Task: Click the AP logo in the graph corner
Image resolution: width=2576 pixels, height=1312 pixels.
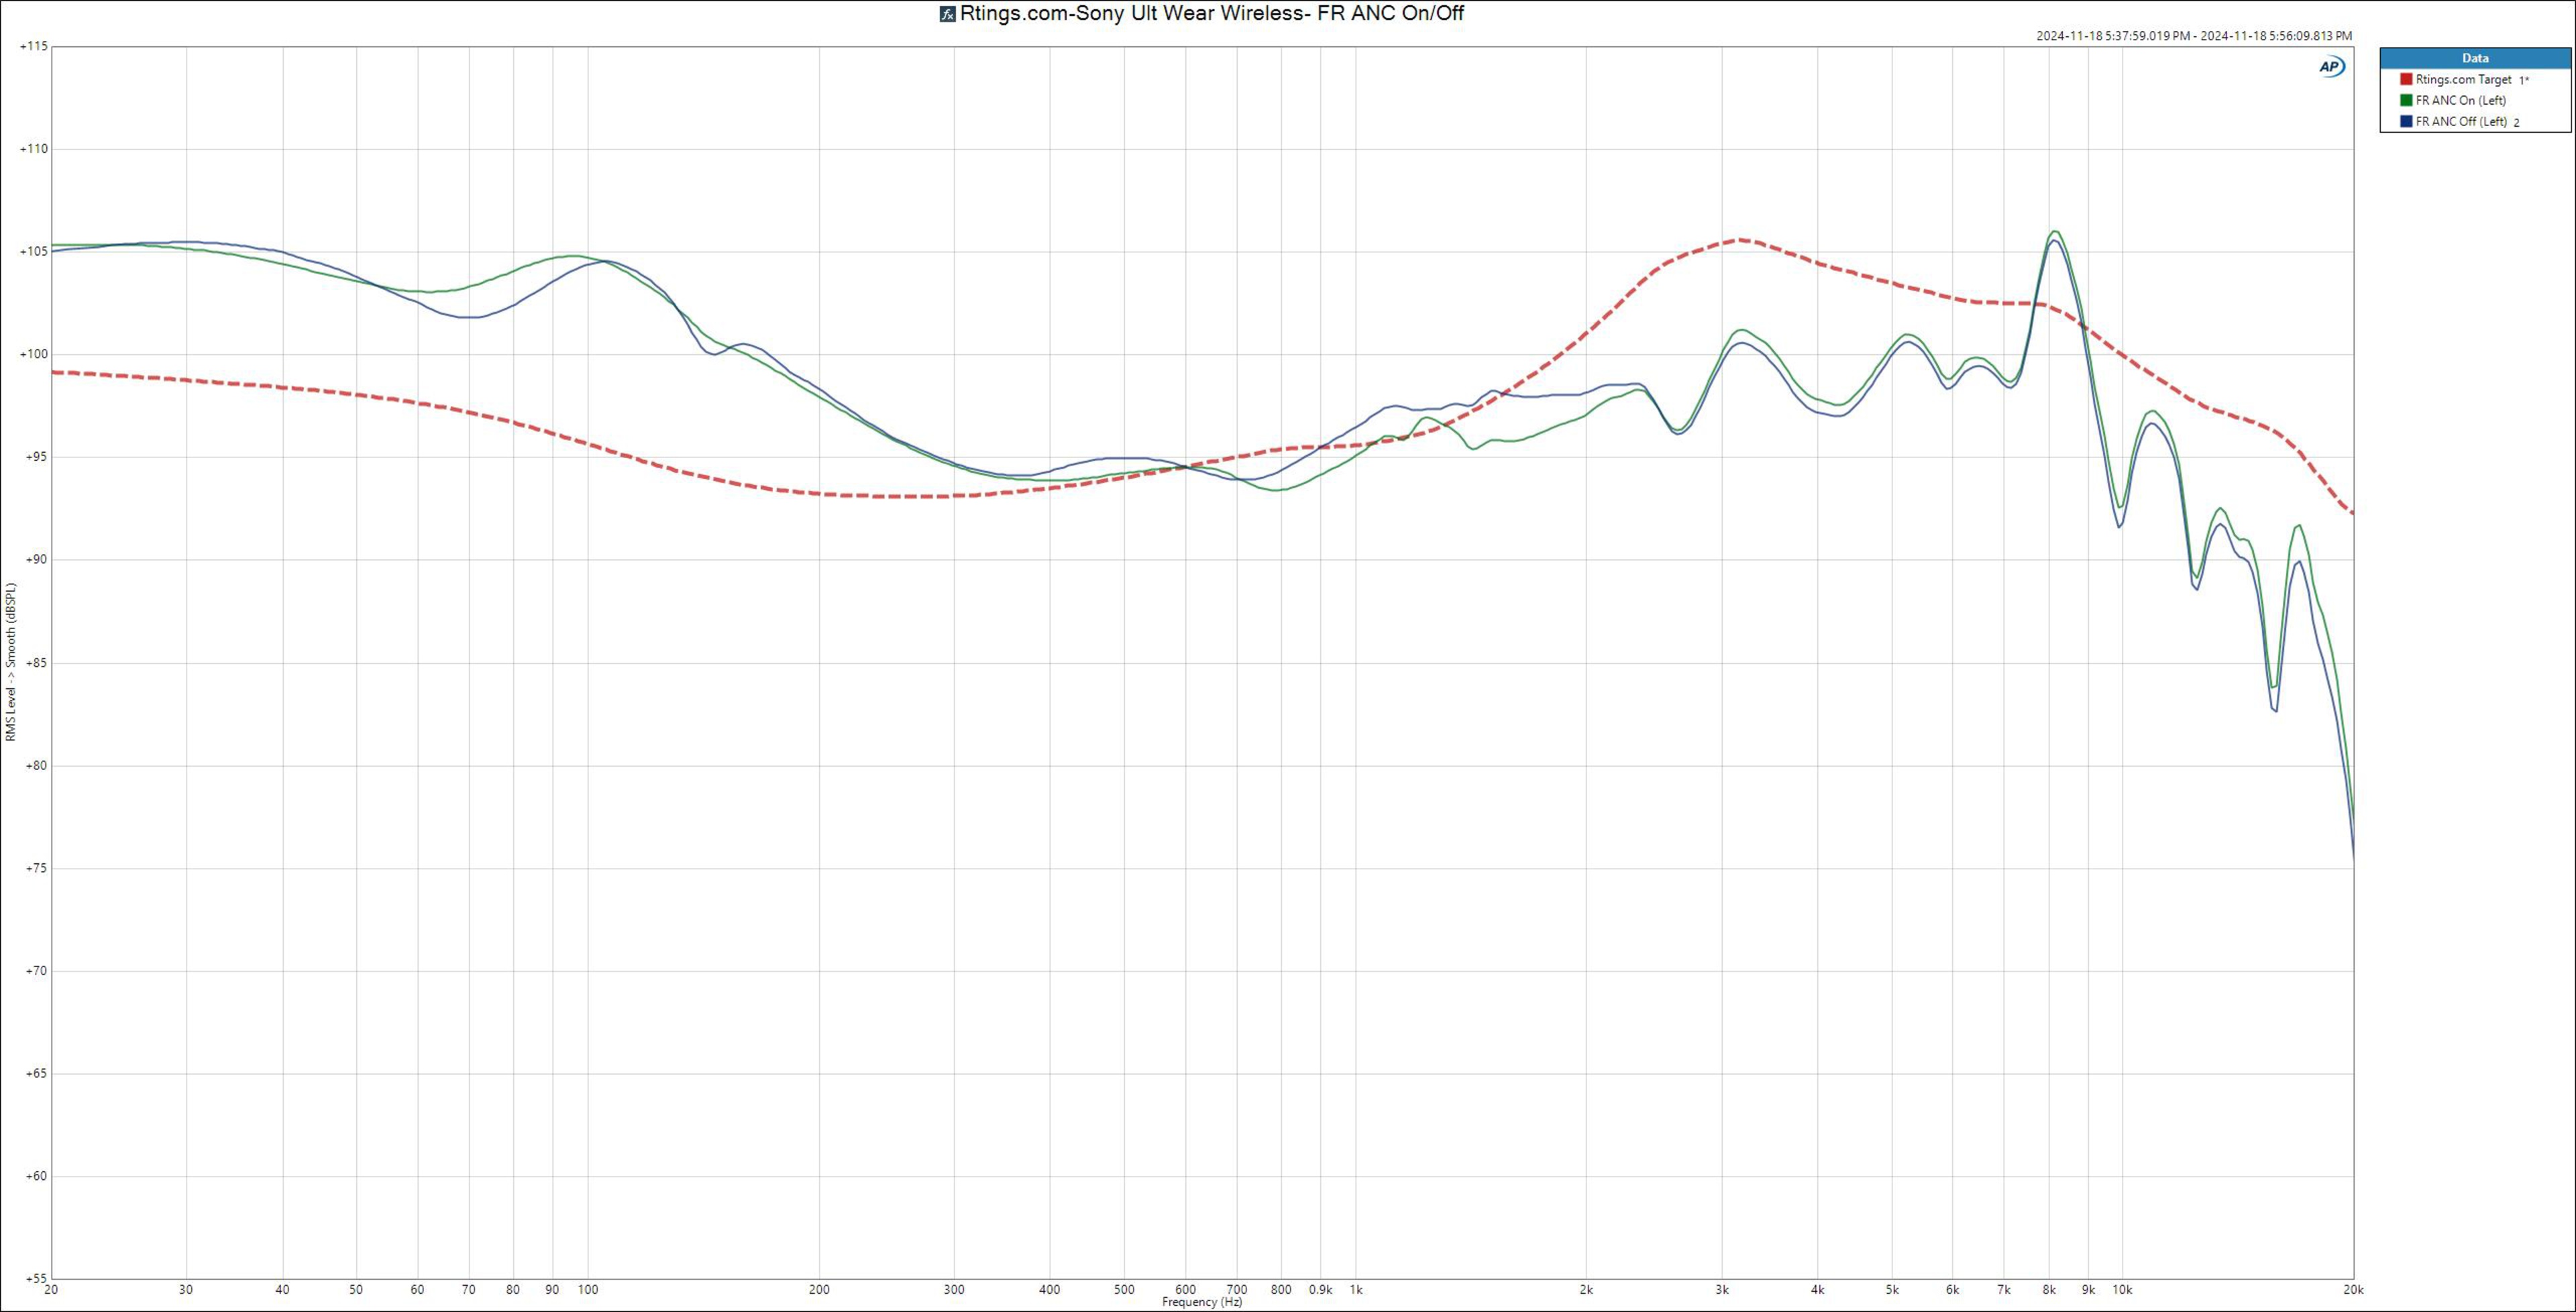Action: 2331,66
